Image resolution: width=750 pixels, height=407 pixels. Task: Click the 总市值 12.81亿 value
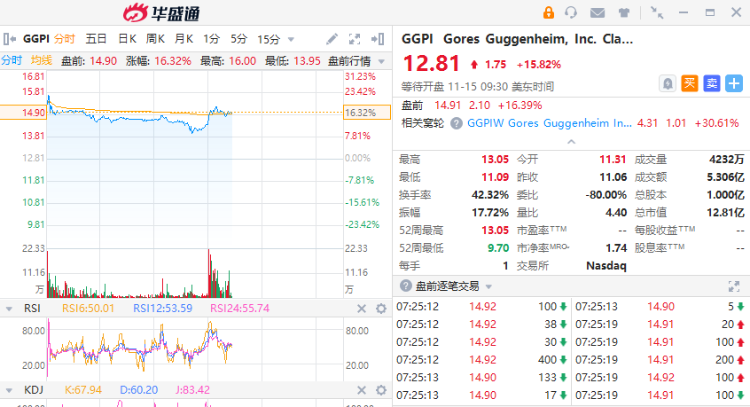pos(725,212)
